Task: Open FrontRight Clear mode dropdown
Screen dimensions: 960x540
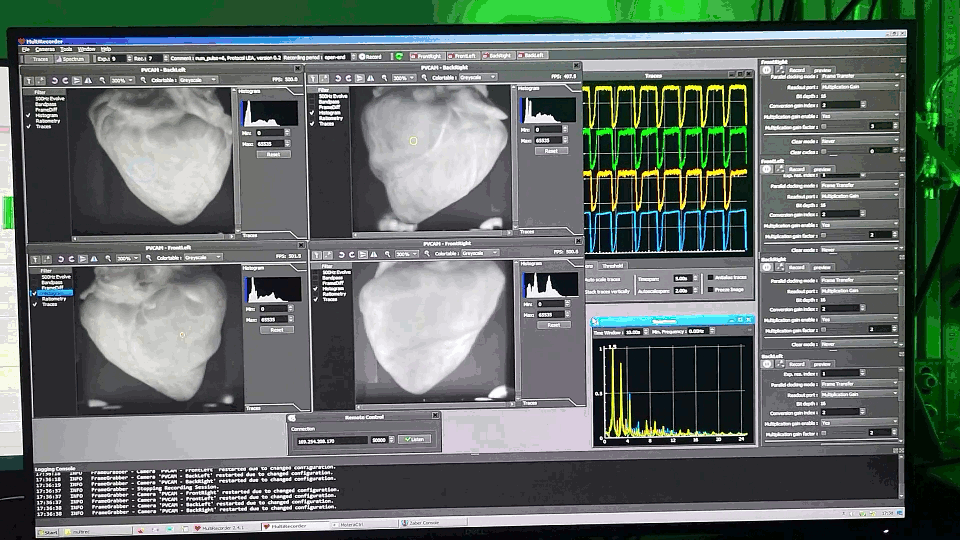Action: 860,141
